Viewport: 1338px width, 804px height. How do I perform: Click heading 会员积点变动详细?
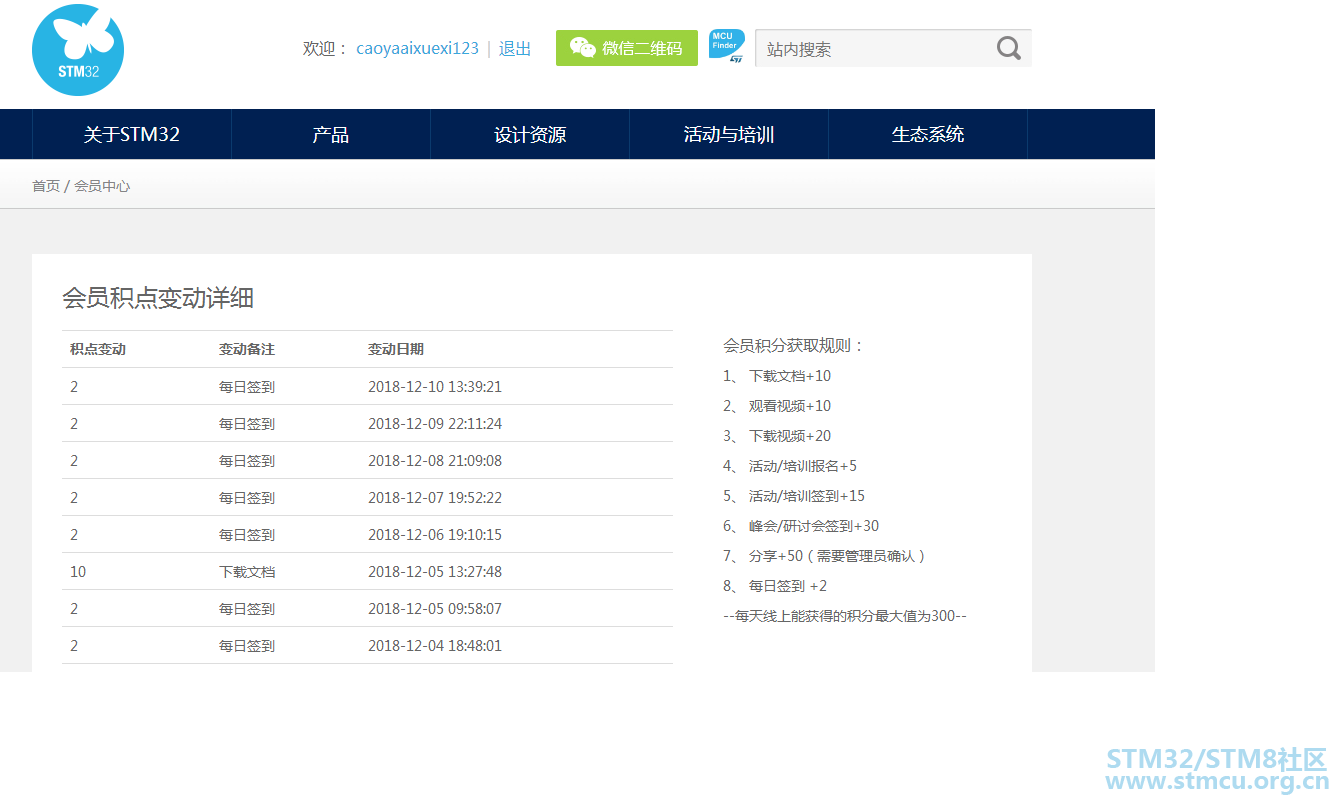coord(158,298)
